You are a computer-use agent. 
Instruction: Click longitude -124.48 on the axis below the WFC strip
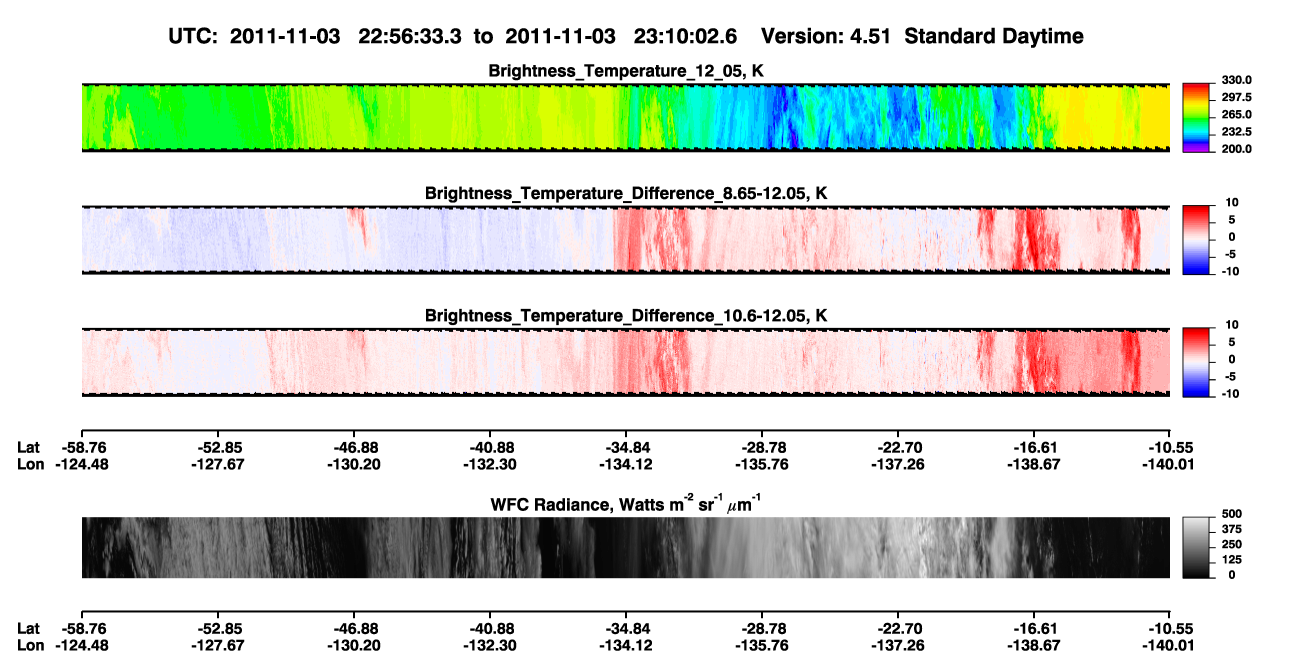point(81,644)
